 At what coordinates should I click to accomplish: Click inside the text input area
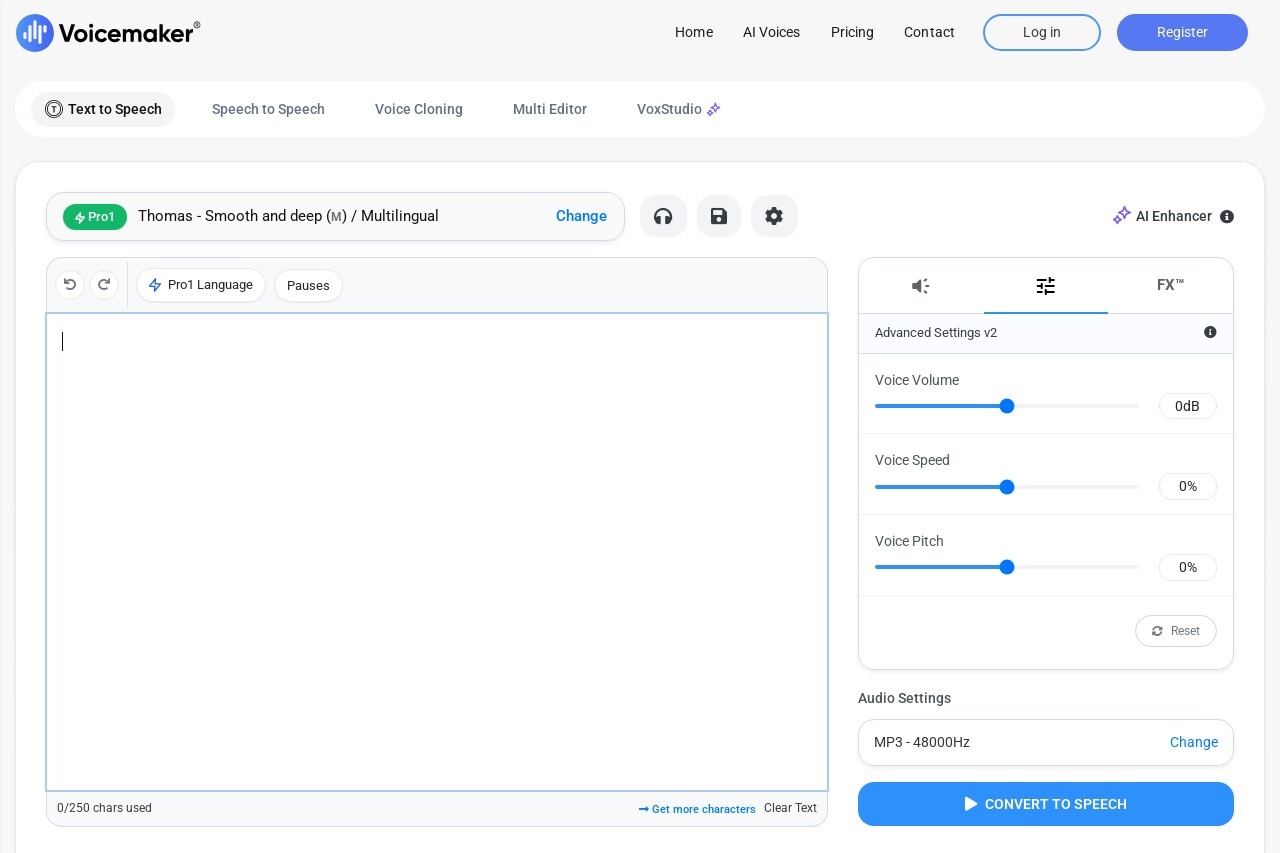(437, 550)
